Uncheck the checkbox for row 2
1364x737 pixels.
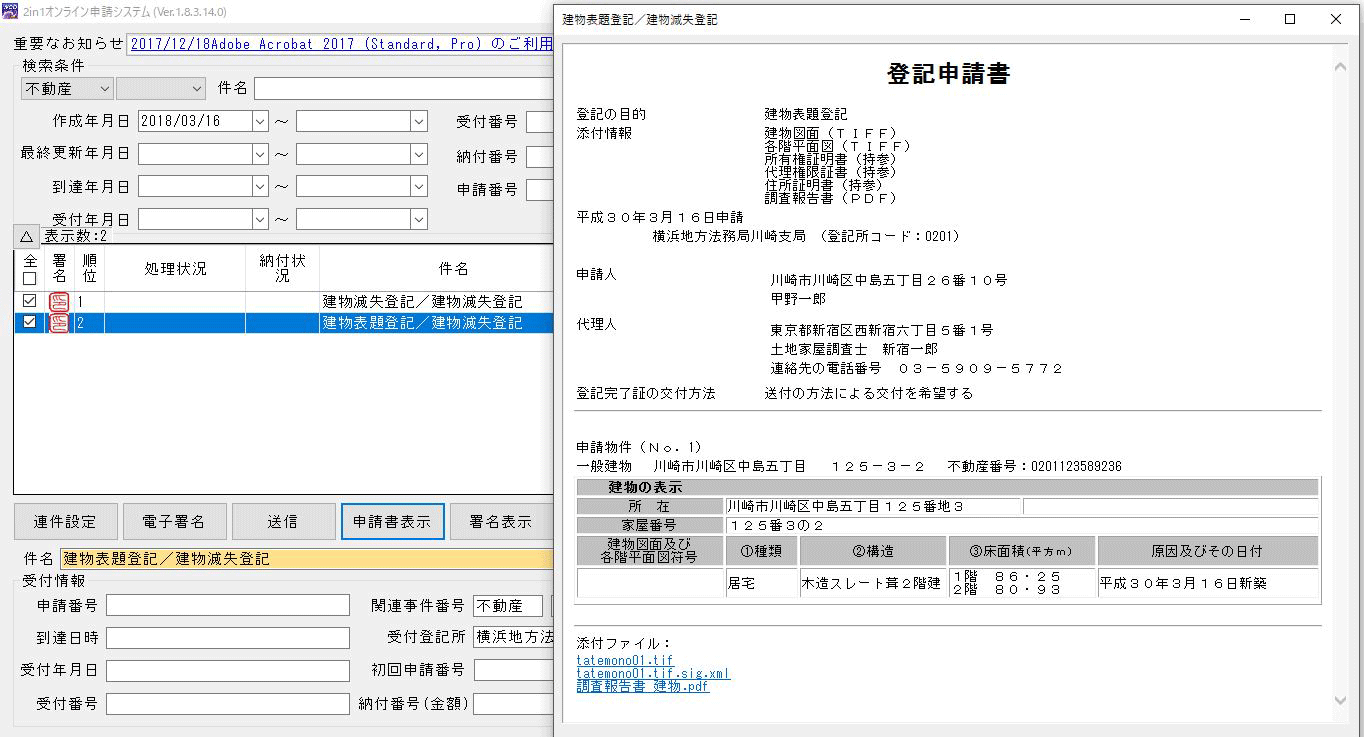click(x=29, y=323)
